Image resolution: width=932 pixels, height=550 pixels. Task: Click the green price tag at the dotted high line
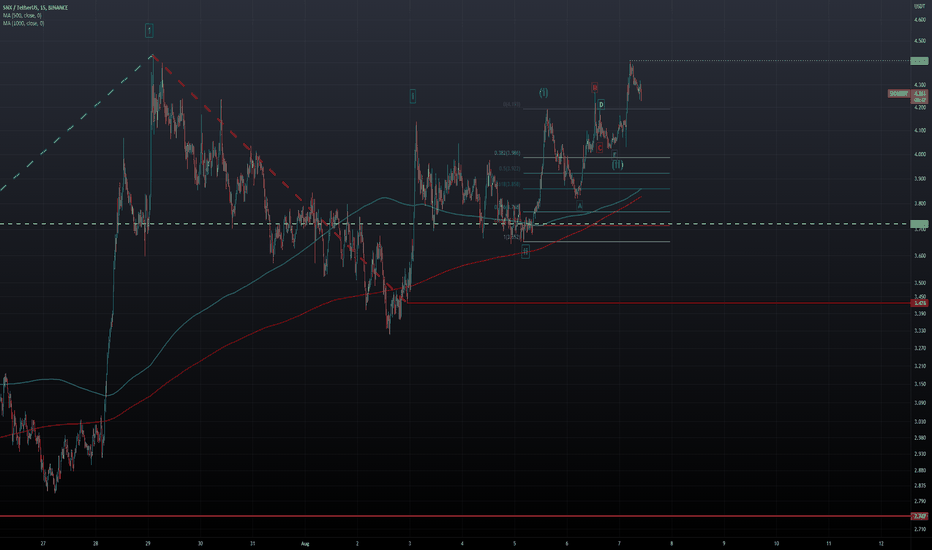pos(919,61)
